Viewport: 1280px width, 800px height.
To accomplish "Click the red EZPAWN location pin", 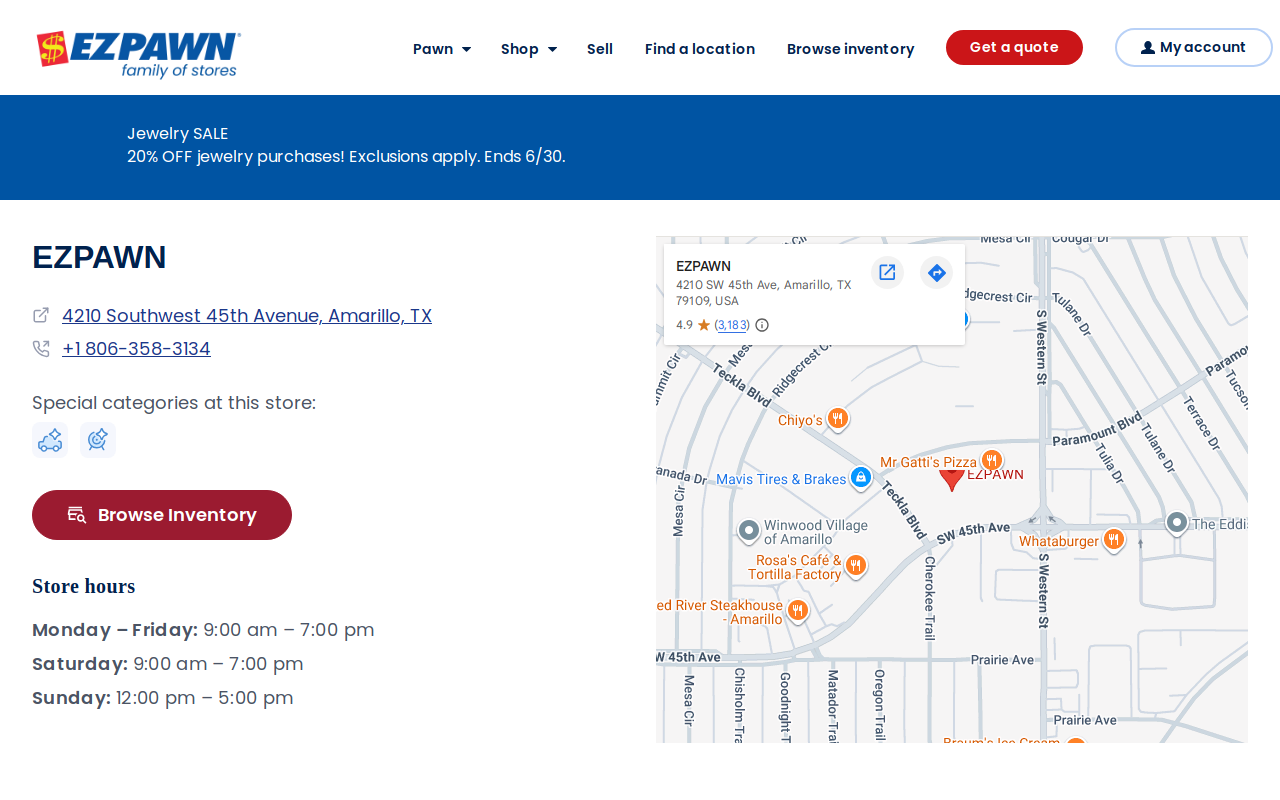I will pos(952,479).
